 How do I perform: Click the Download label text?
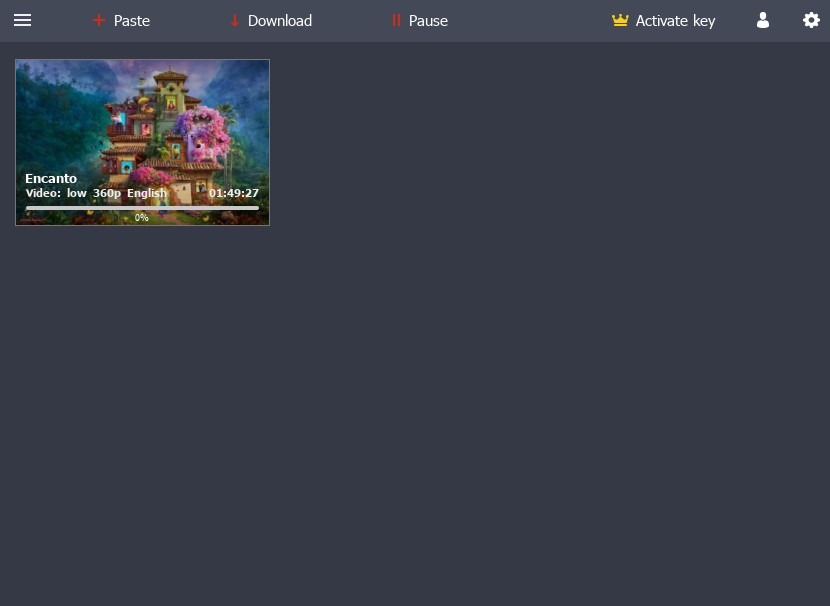[279, 21]
